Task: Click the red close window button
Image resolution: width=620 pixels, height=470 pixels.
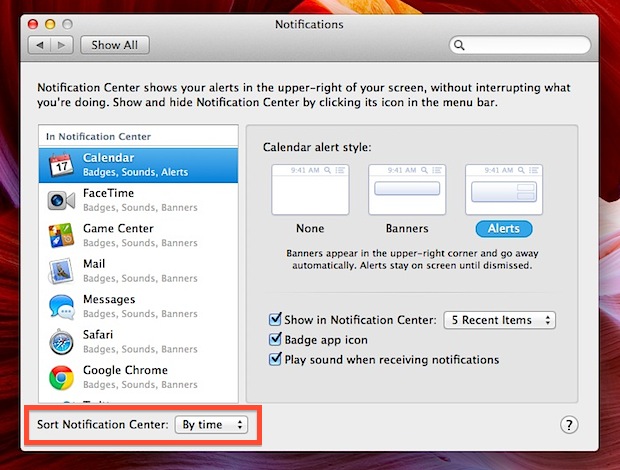Action: pos(33,24)
